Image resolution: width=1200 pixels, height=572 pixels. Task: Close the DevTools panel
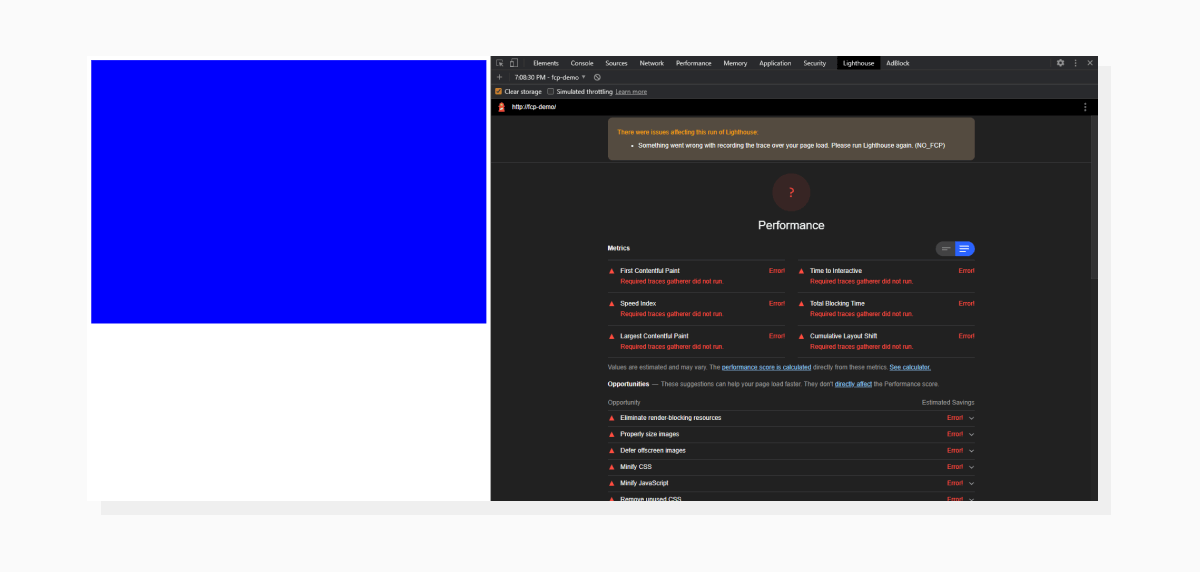click(1090, 63)
